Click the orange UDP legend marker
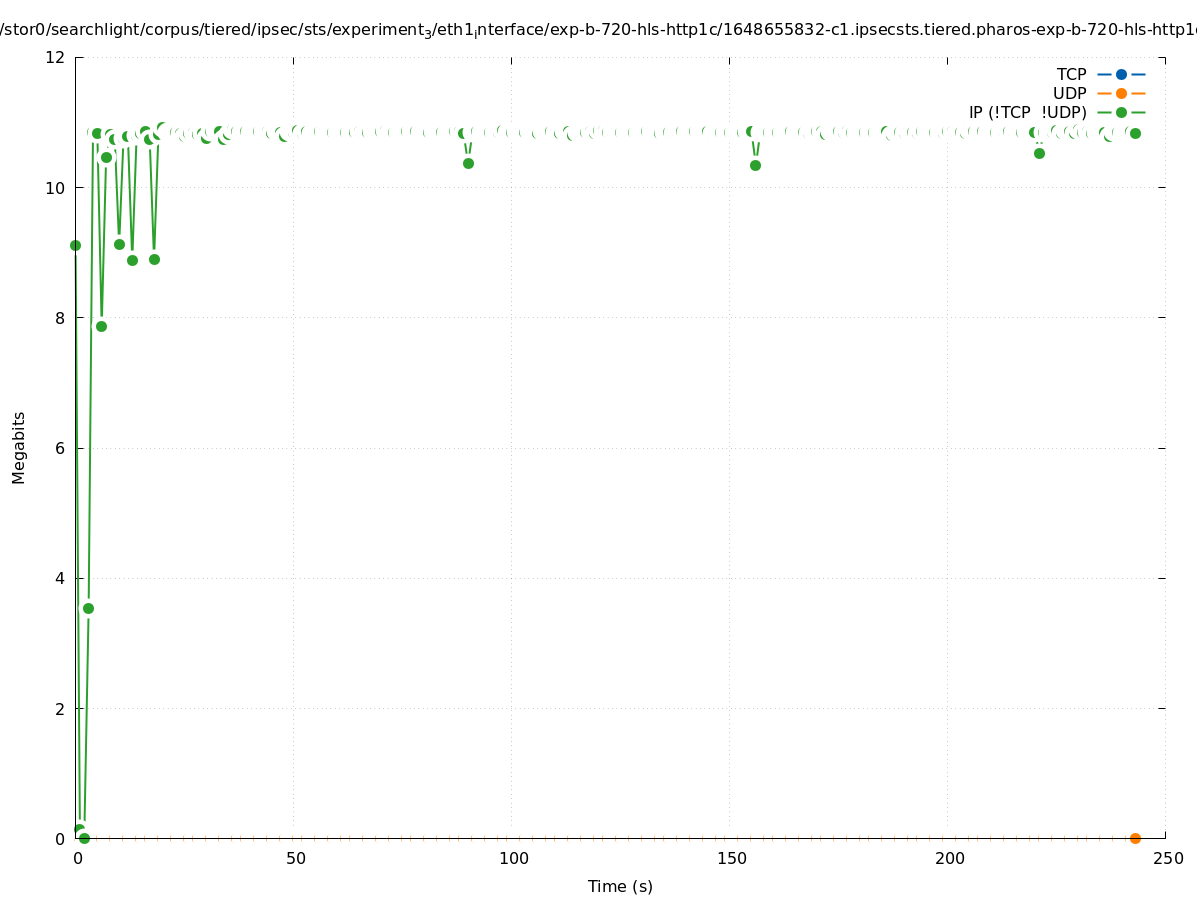This screenshot has height=900, width=1197. tap(1121, 93)
